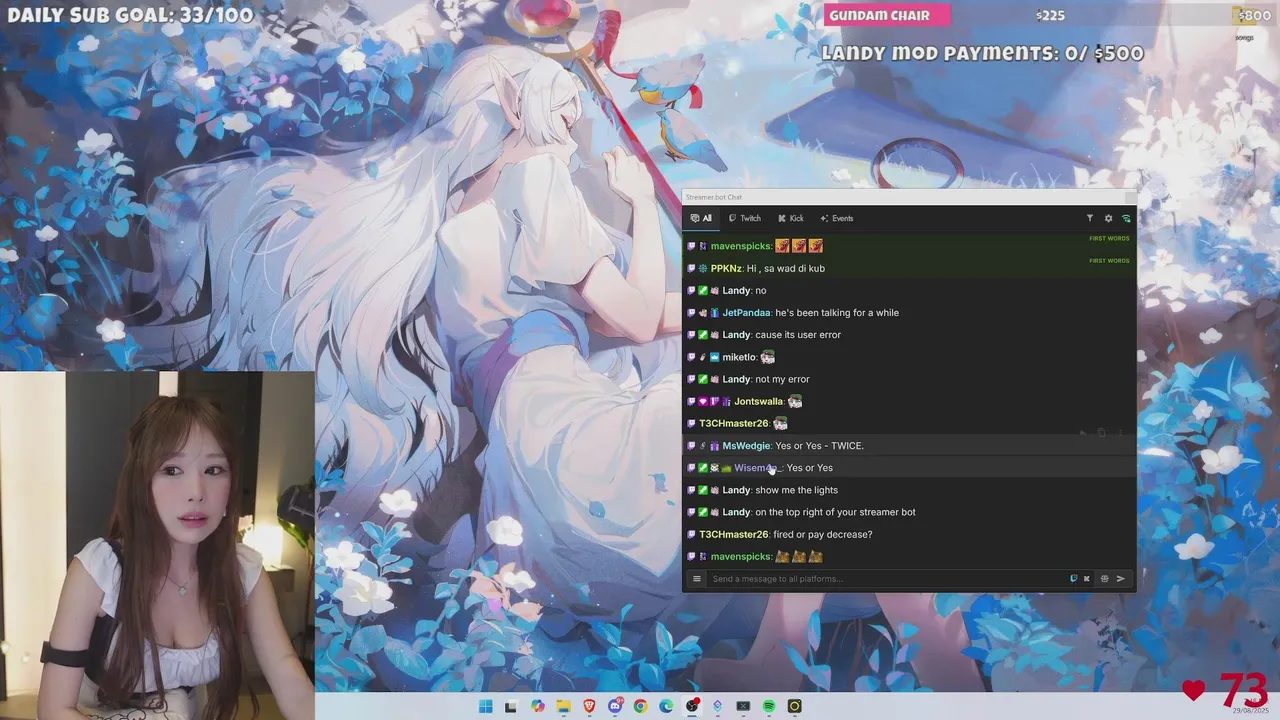Select message 'on the top right of your streamer bot'
Screen dimensions: 1280x720
tap(835, 512)
